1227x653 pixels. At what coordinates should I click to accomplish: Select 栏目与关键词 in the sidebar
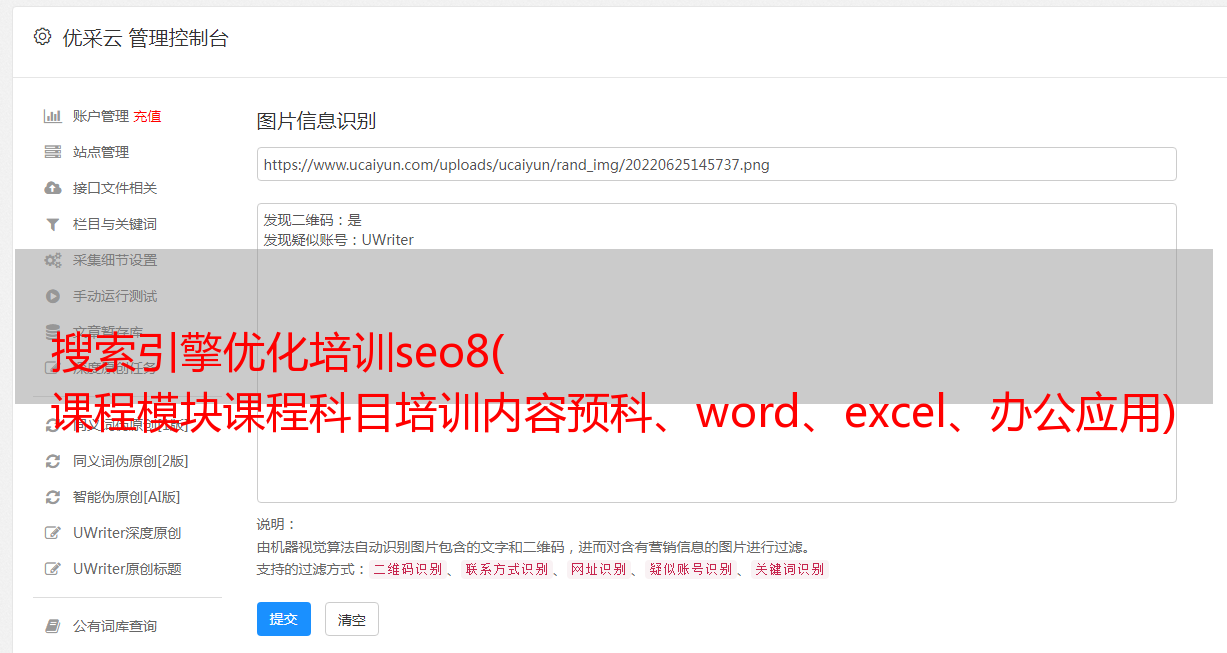[x=115, y=224]
